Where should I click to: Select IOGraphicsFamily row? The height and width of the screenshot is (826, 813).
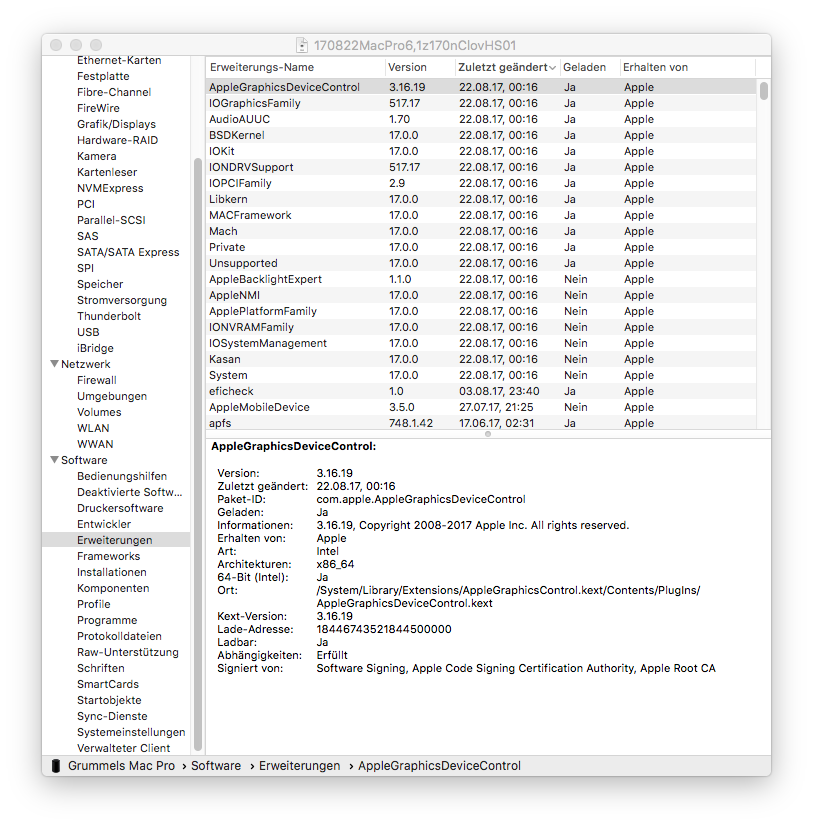[481, 103]
